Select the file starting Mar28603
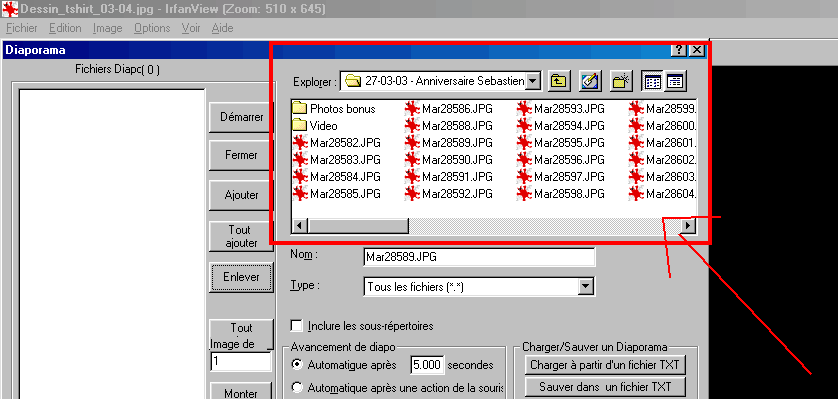838x399 pixels. tap(663, 177)
